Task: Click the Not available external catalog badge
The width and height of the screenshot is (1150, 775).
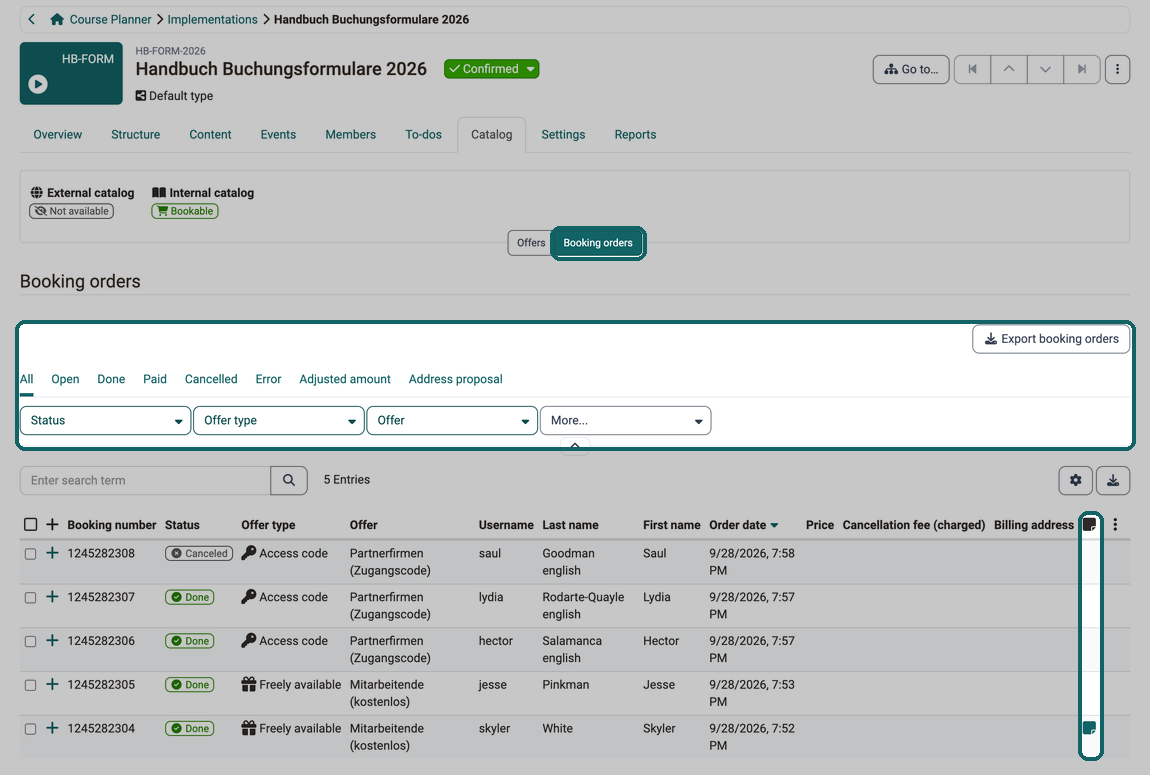Action: pos(71,211)
